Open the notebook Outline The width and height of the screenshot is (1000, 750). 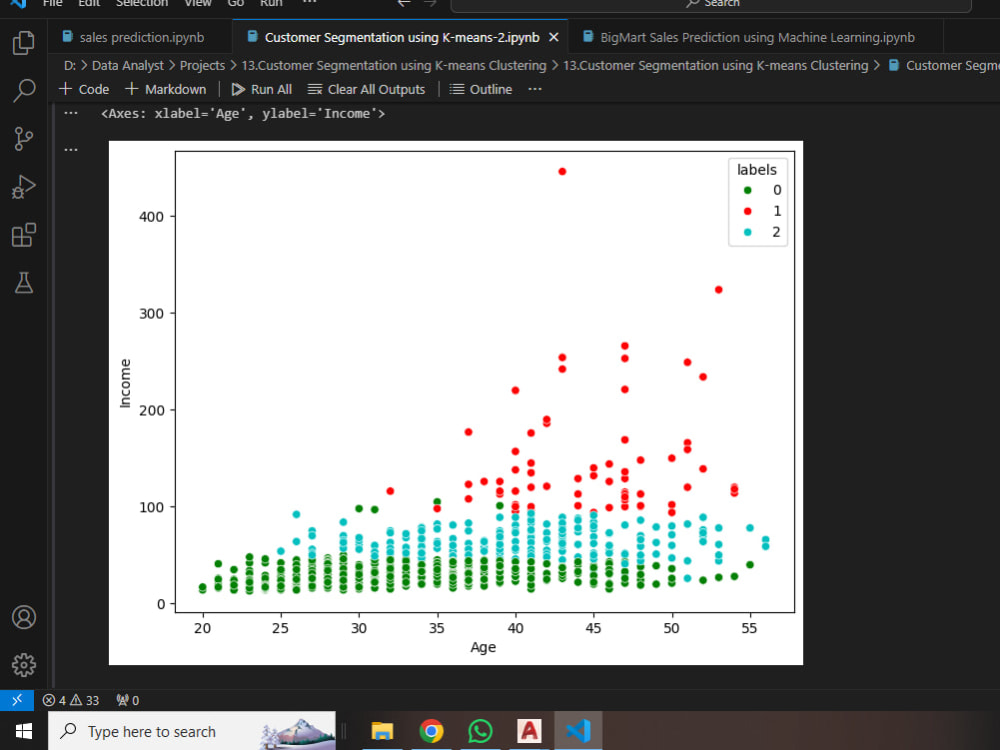pos(481,89)
